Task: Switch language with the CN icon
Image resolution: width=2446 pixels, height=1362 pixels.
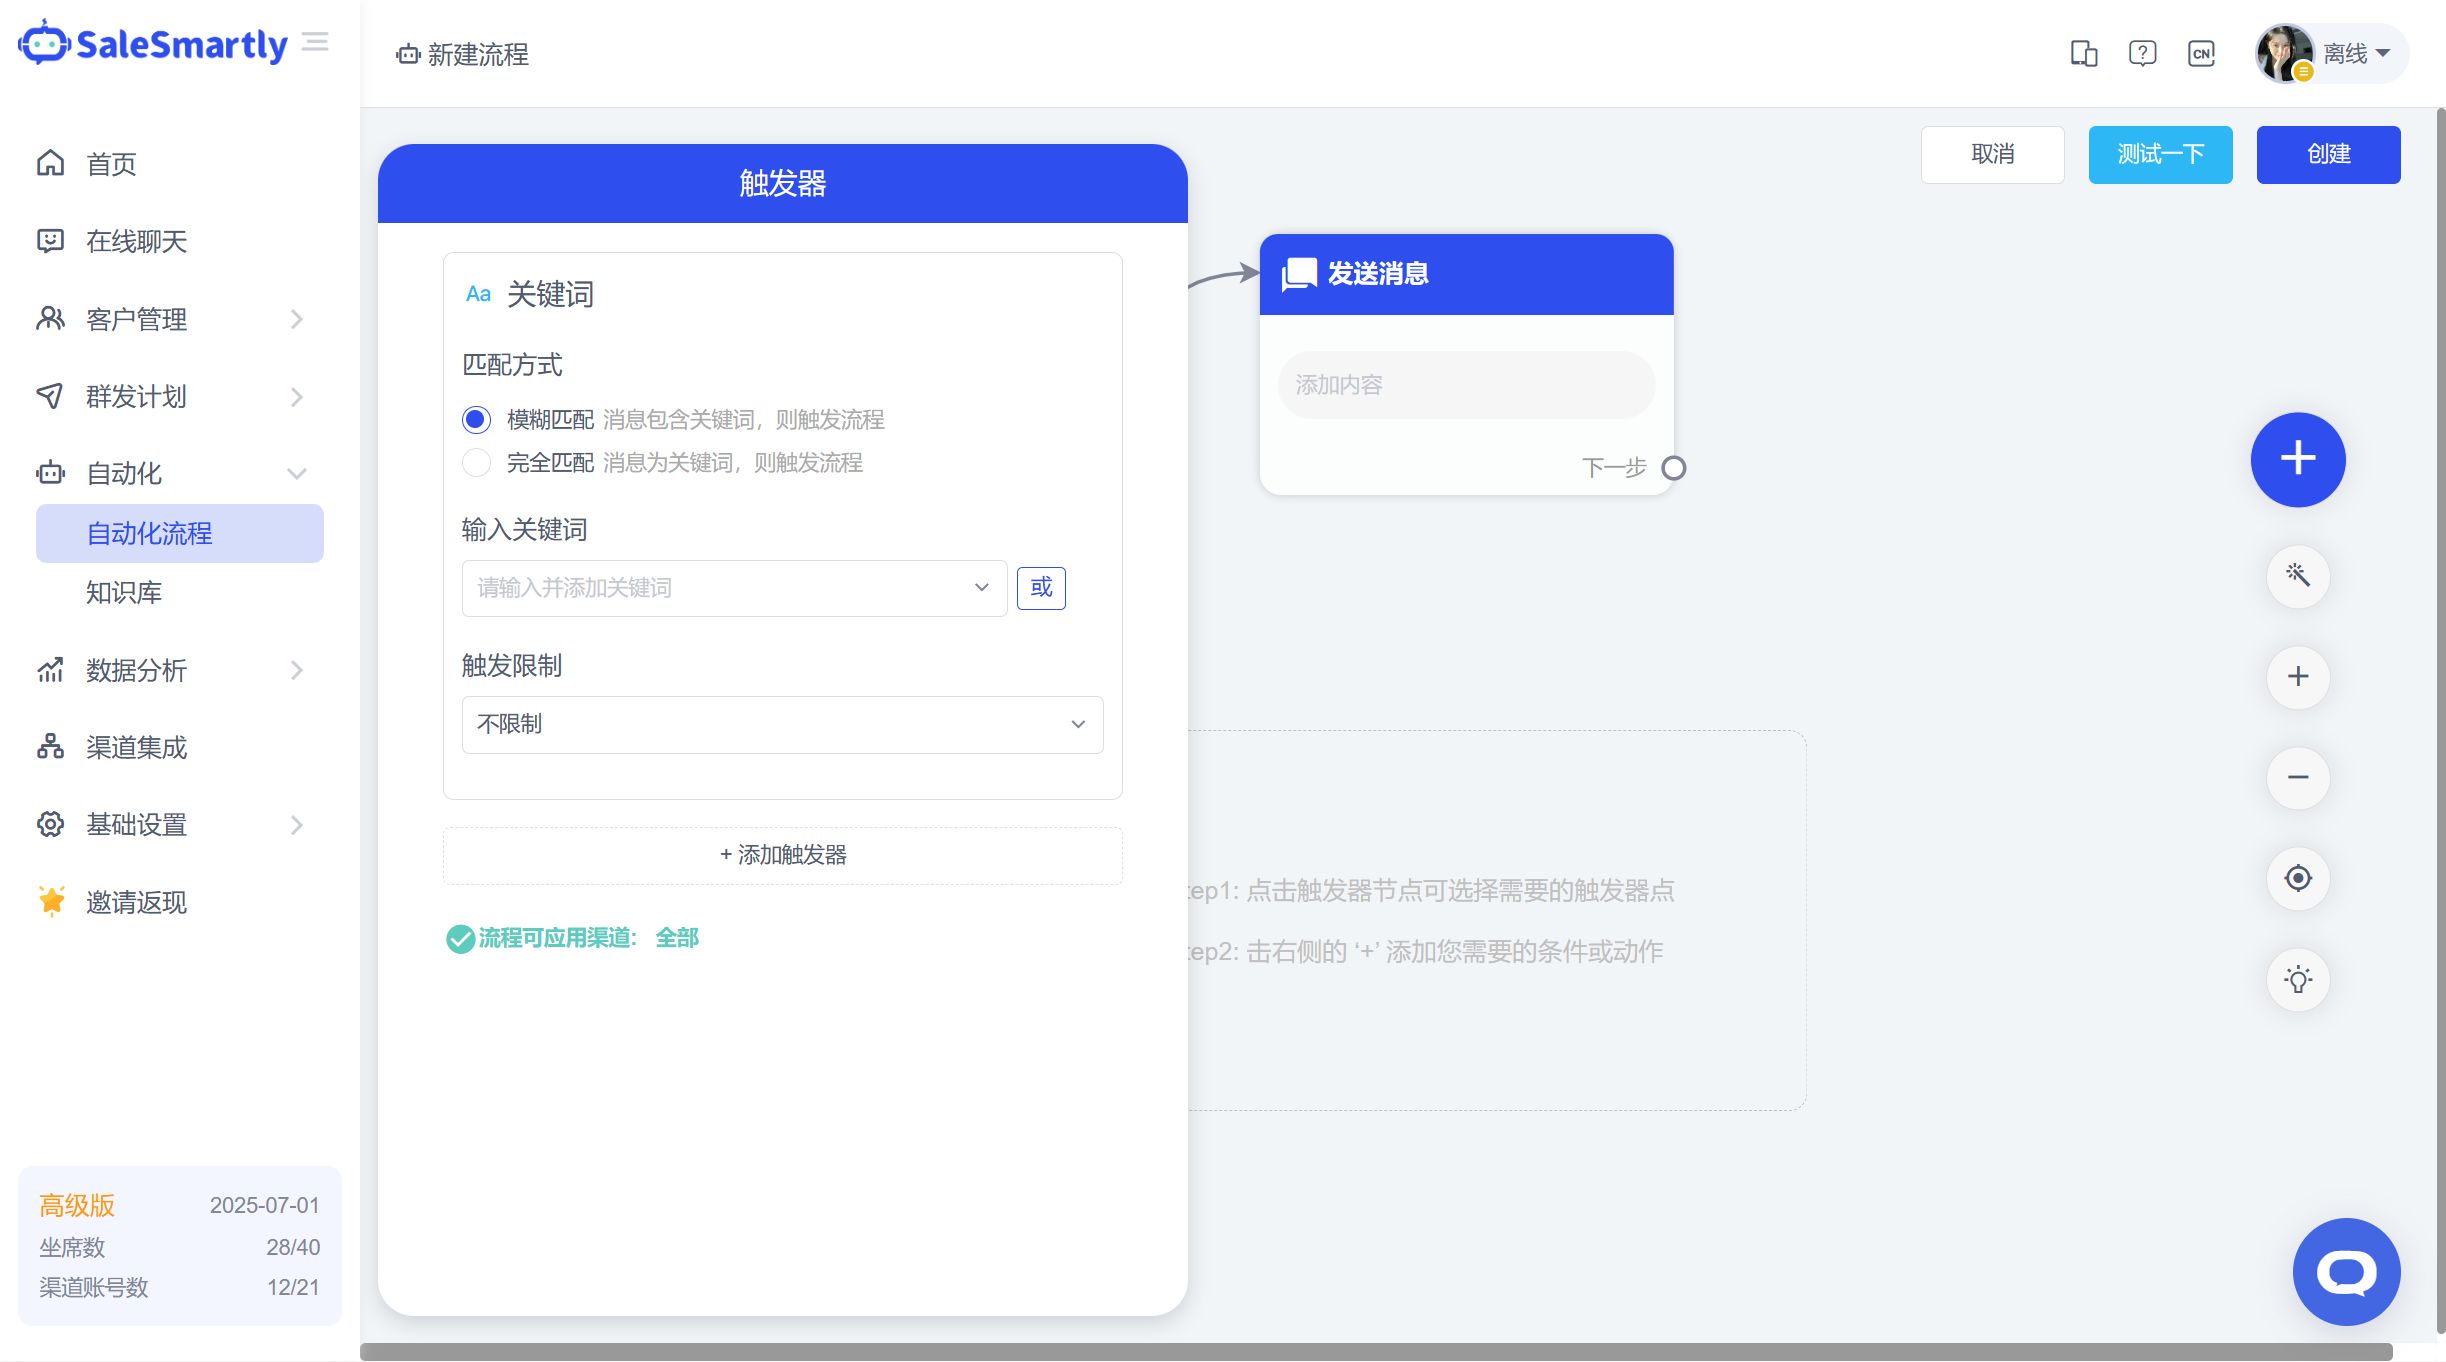Action: 2201,53
